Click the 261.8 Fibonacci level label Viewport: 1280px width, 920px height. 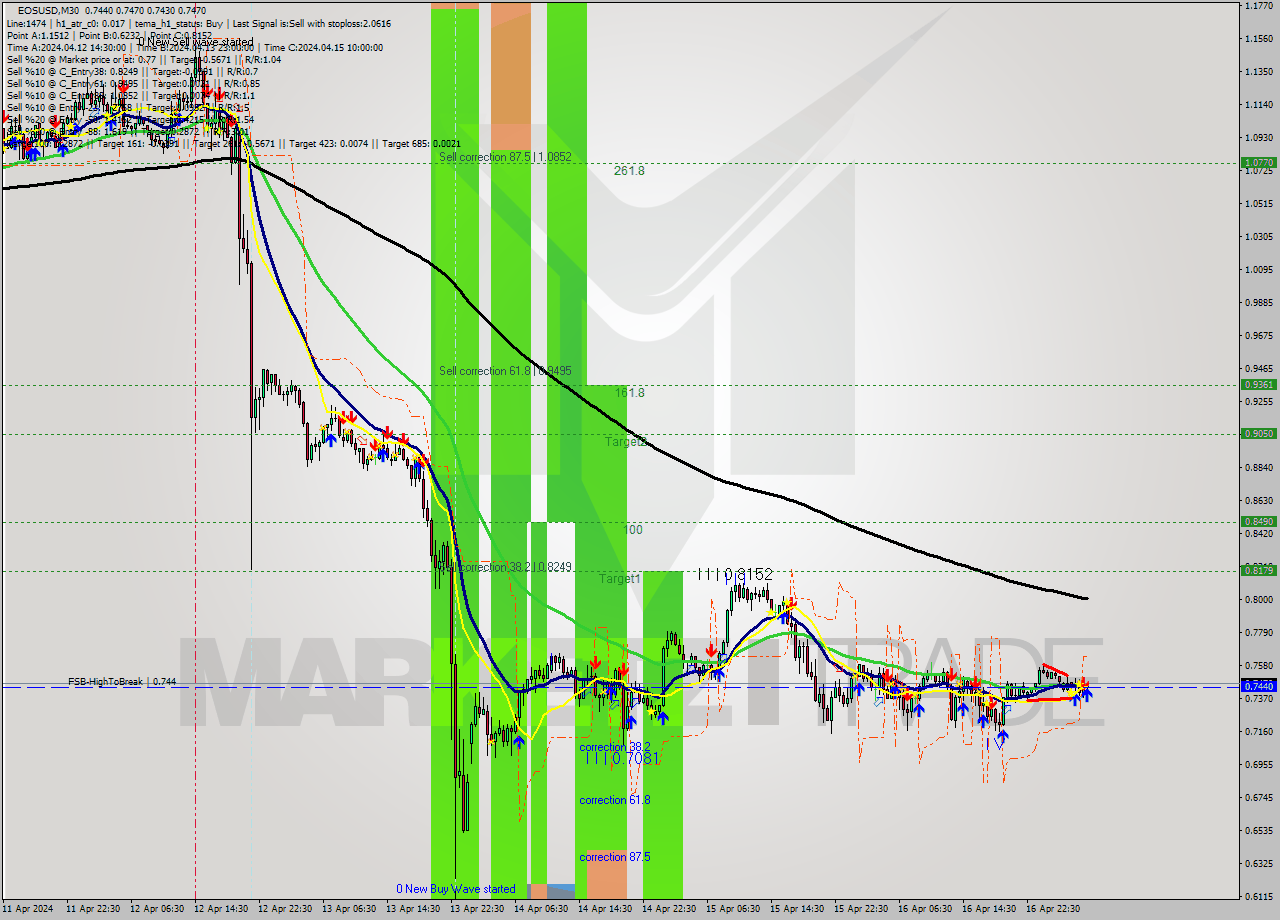pos(629,171)
